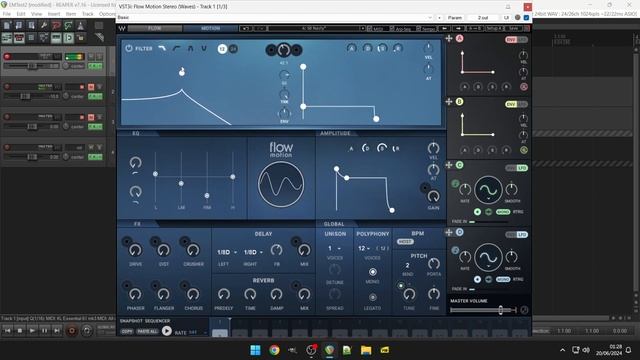The width and height of the screenshot is (640, 360).
Task: Open the Snapshot Sequencer RATE dropdown
Action: 198,333
